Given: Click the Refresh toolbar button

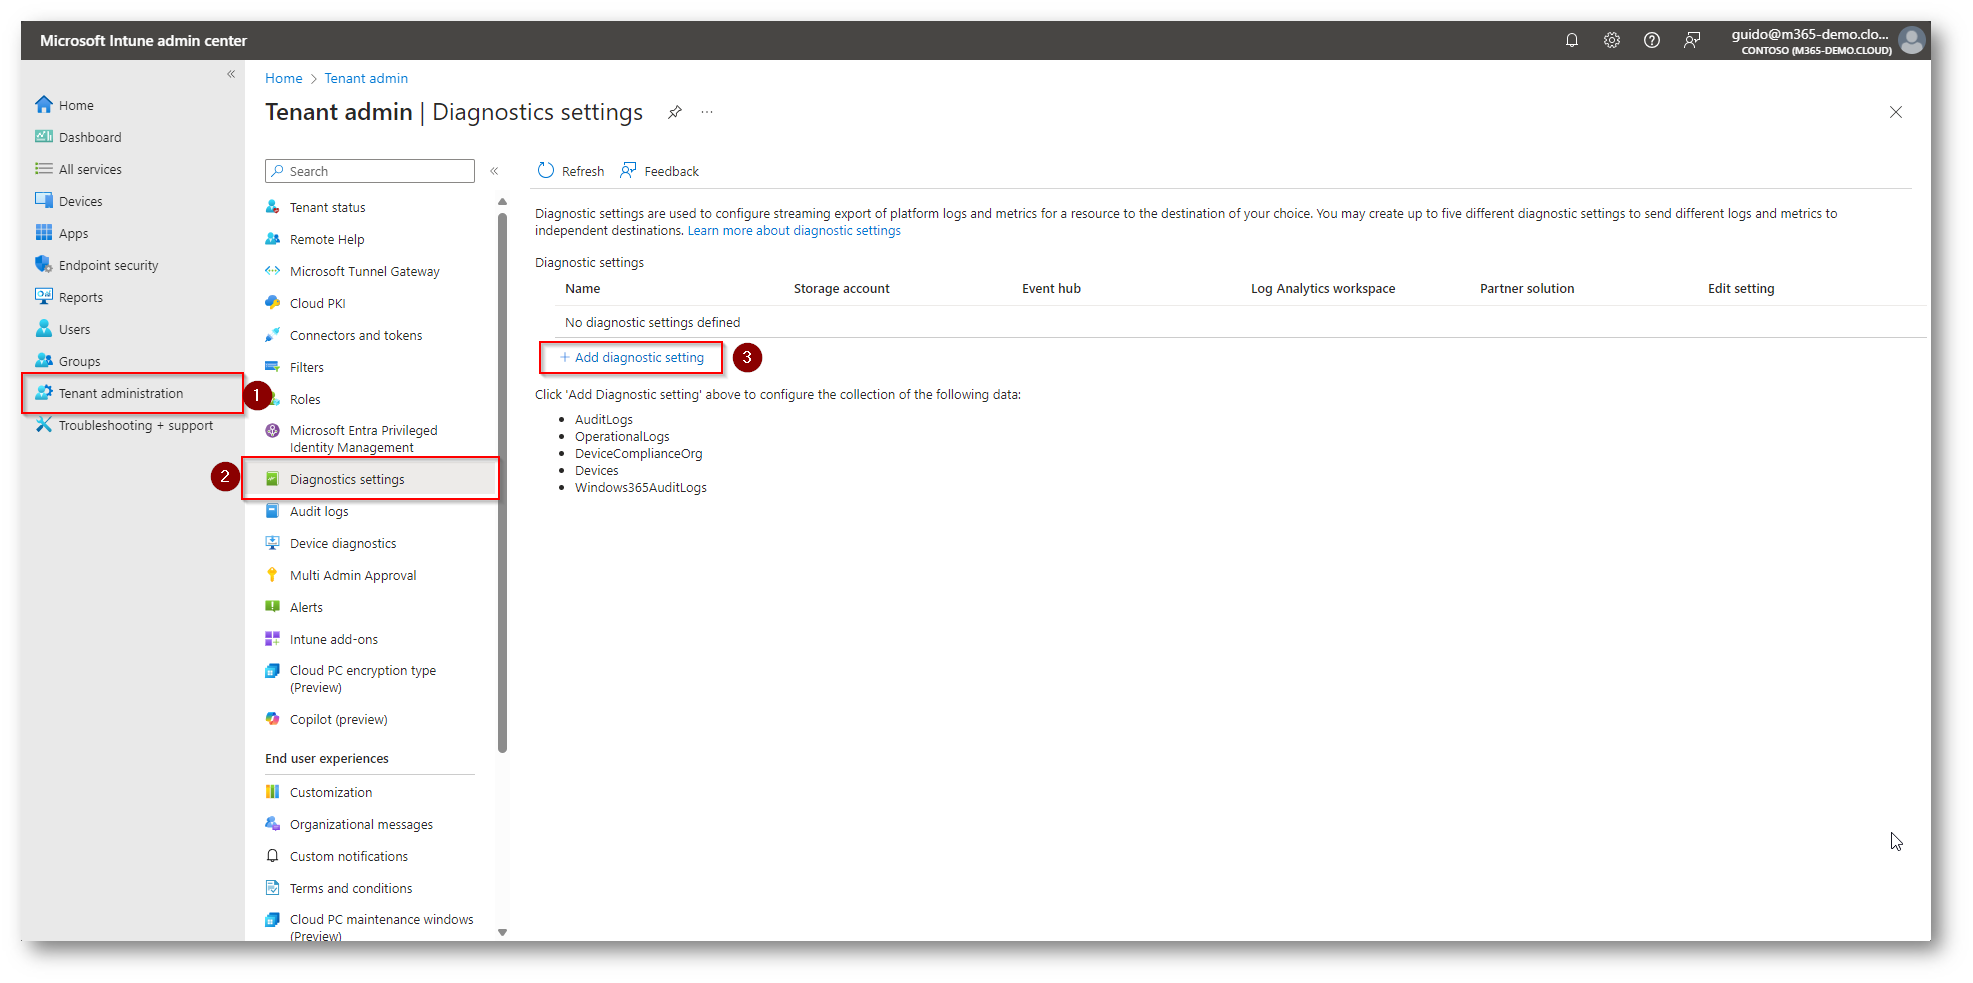Looking at the screenshot, I should (571, 171).
